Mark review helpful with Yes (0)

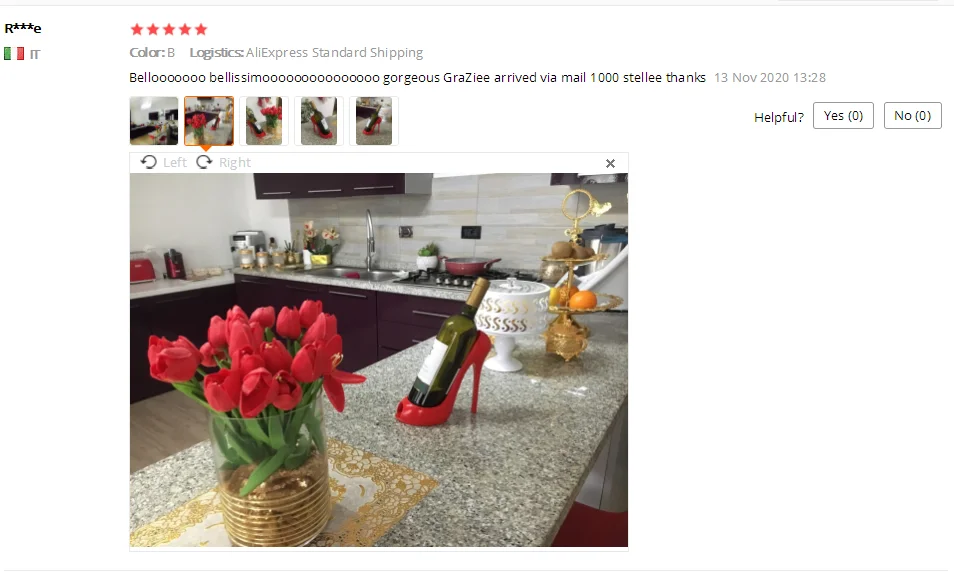pos(843,116)
